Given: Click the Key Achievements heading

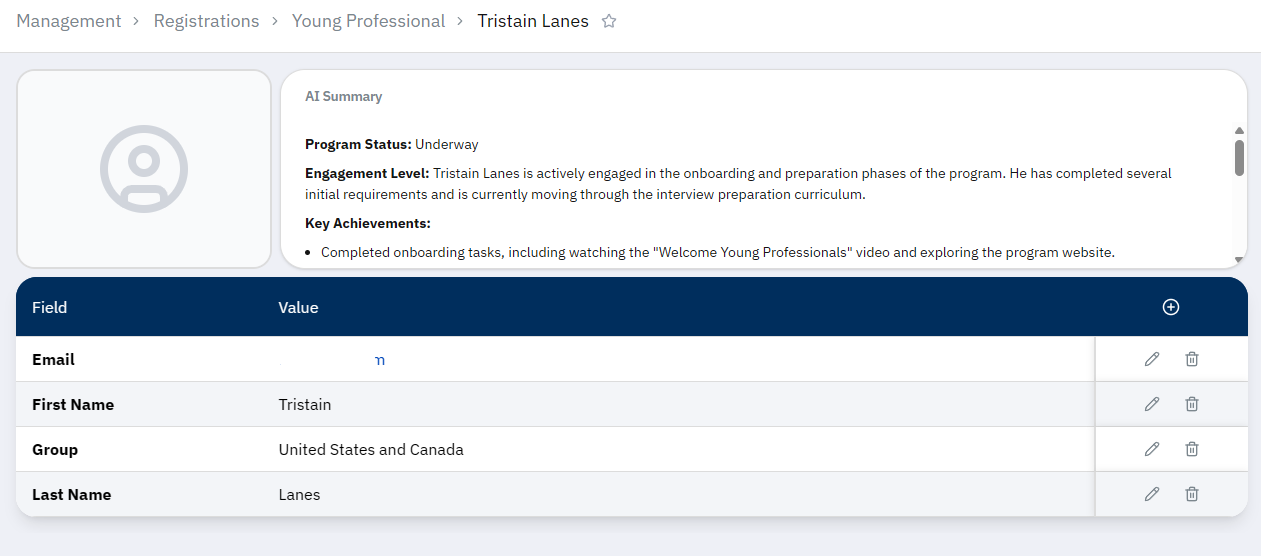Looking at the screenshot, I should (368, 223).
